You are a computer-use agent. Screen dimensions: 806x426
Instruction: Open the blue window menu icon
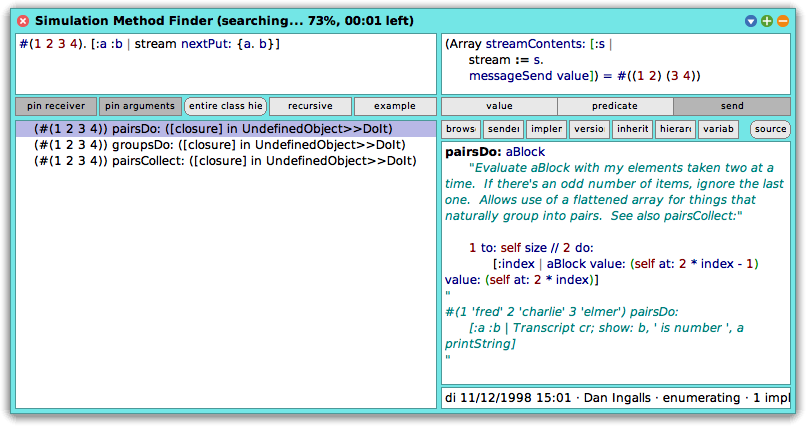coord(750,21)
